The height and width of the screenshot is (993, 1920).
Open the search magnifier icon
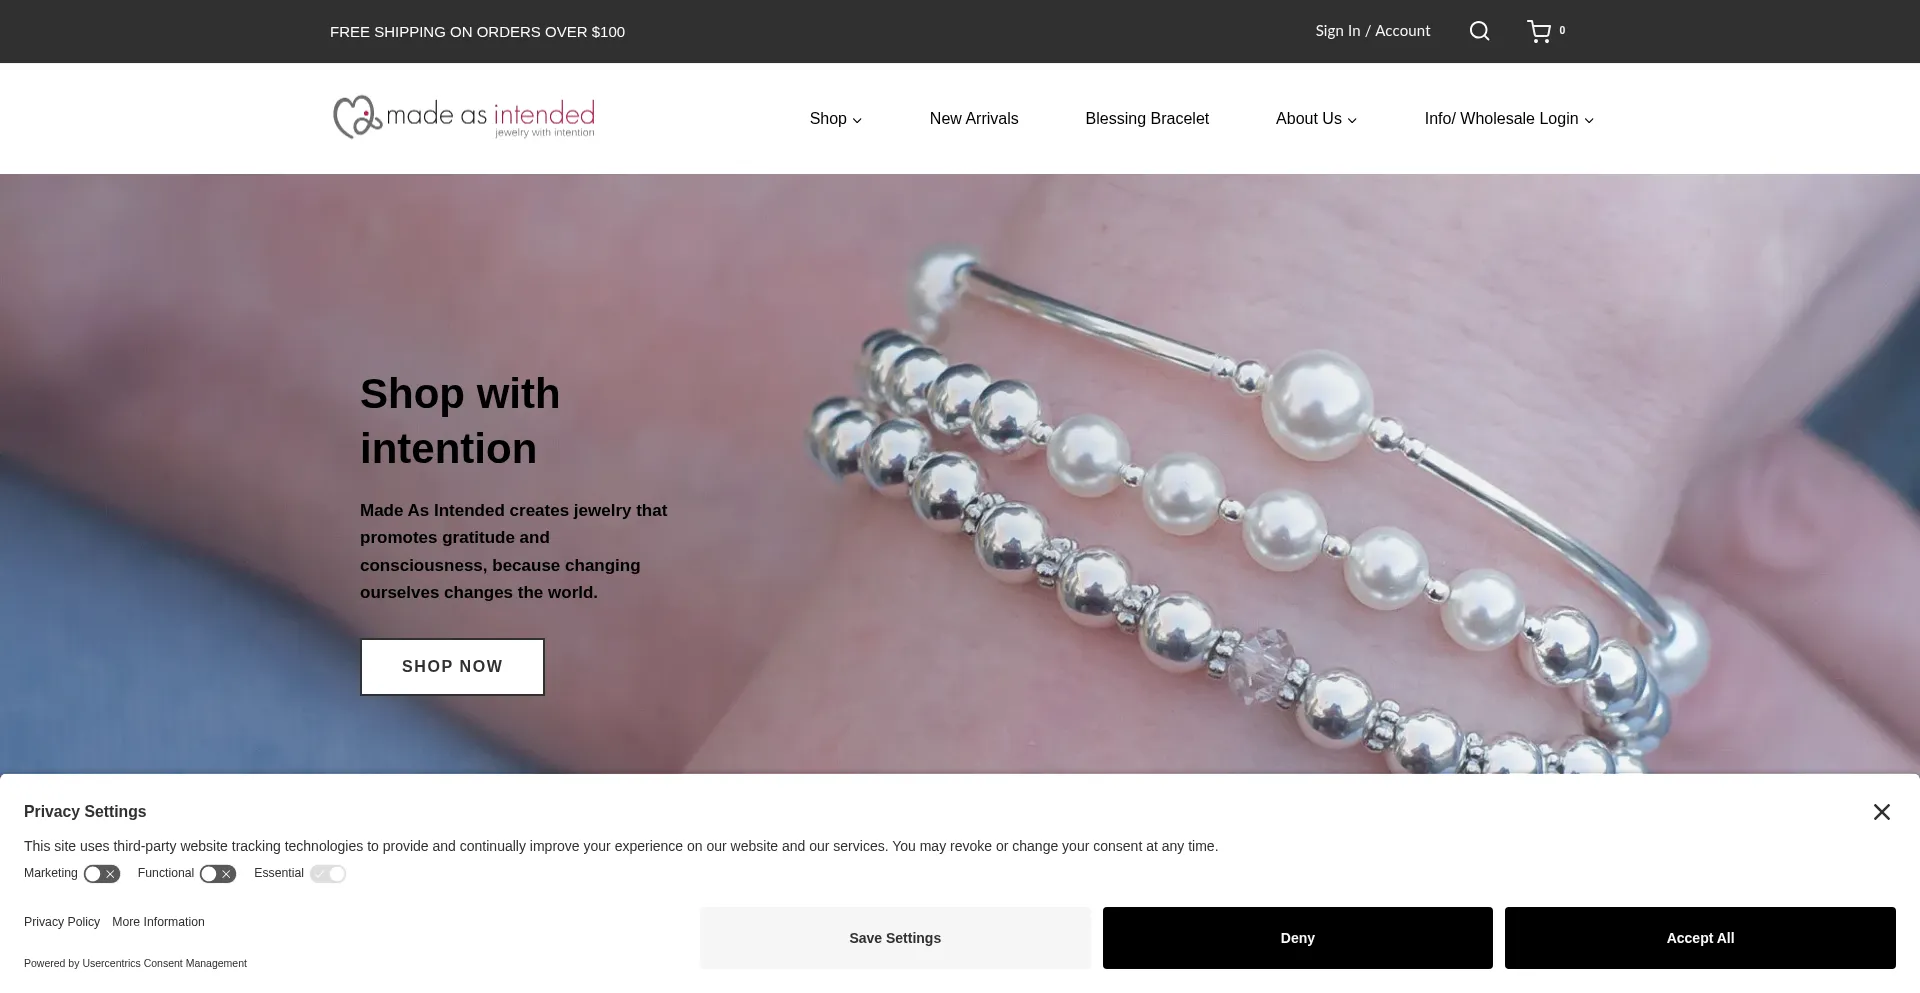1479,31
